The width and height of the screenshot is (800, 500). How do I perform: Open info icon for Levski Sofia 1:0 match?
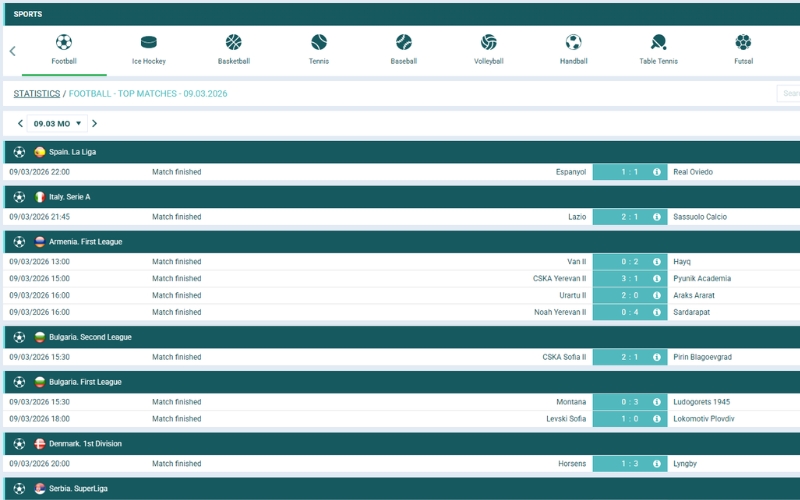click(657, 419)
